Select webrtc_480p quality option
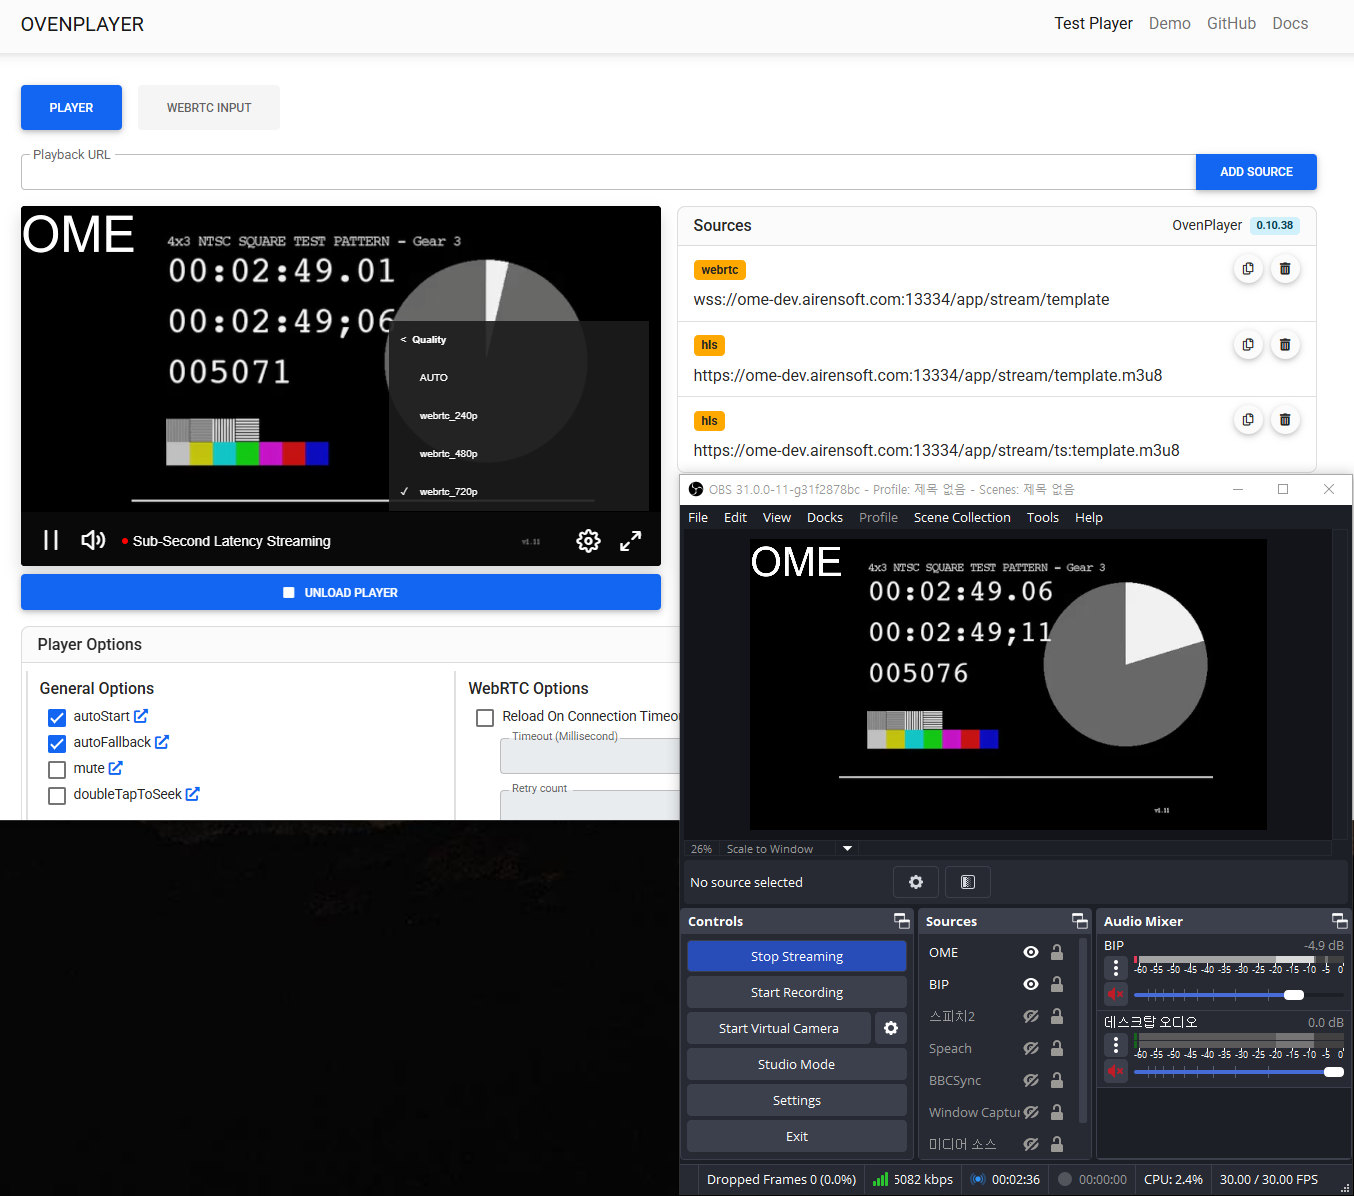The width and height of the screenshot is (1354, 1196). pyautogui.click(x=448, y=454)
